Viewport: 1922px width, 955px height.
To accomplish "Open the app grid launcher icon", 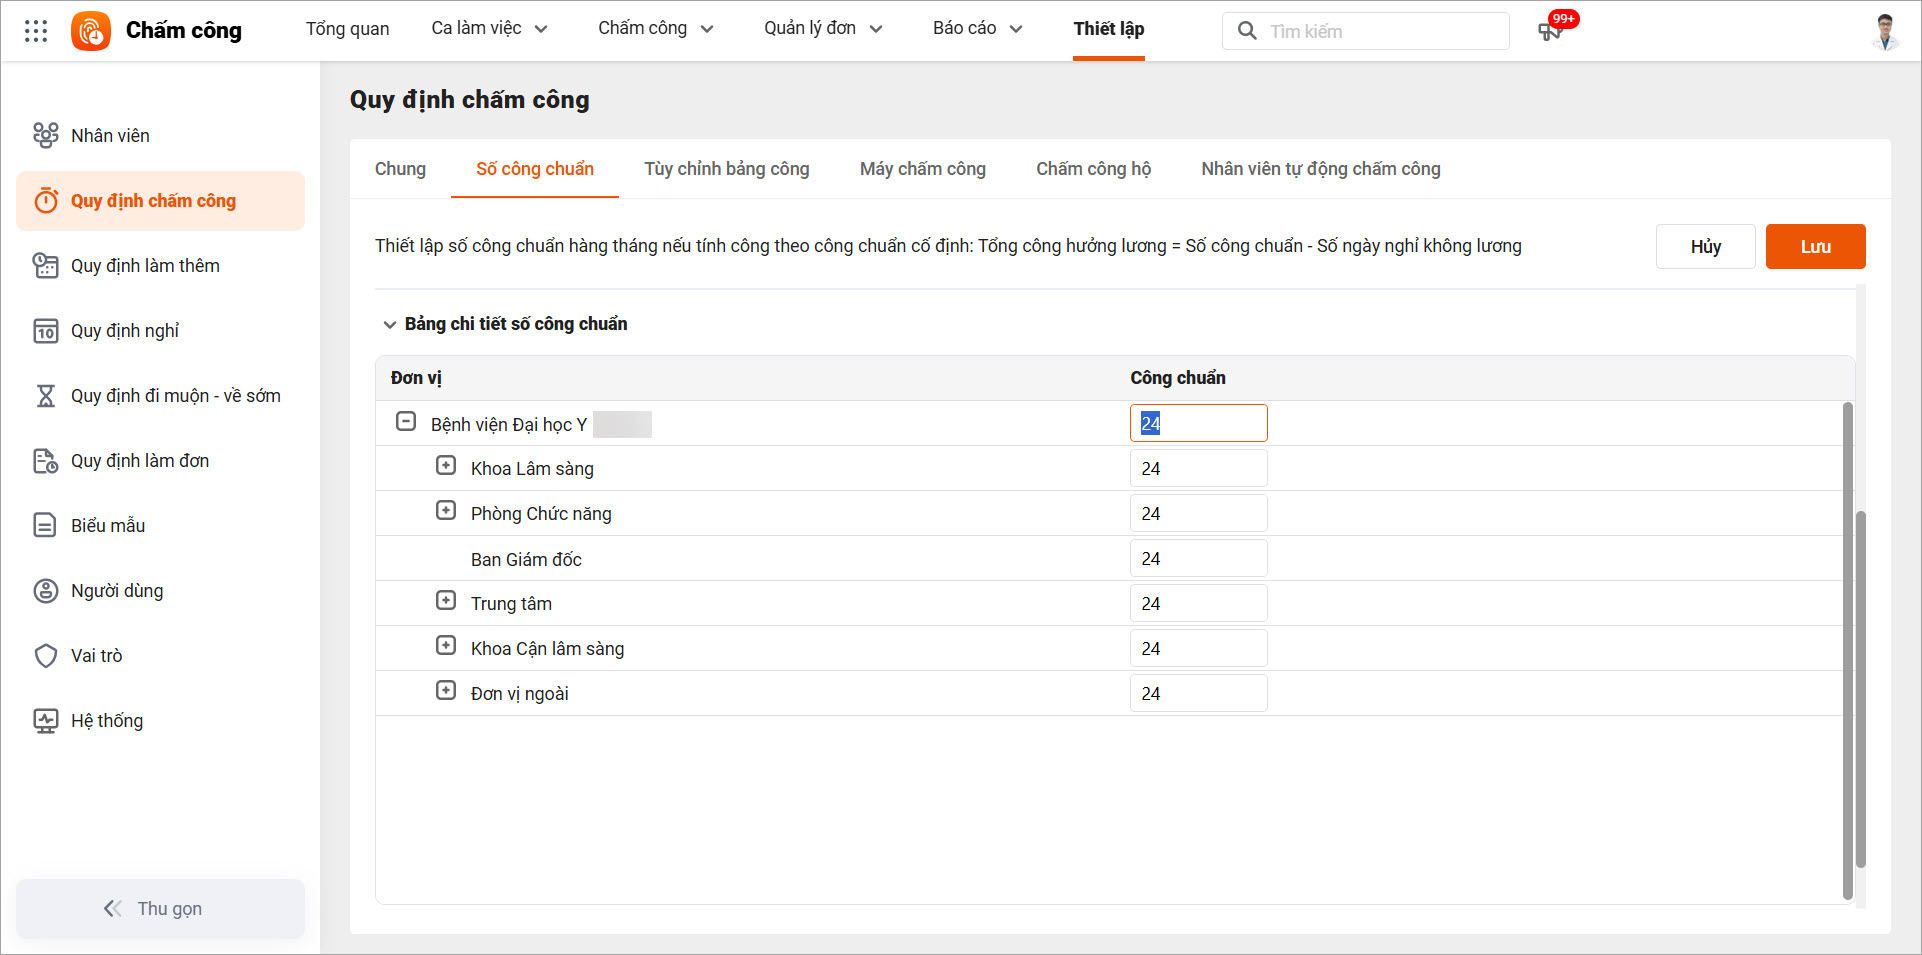I will point(36,31).
